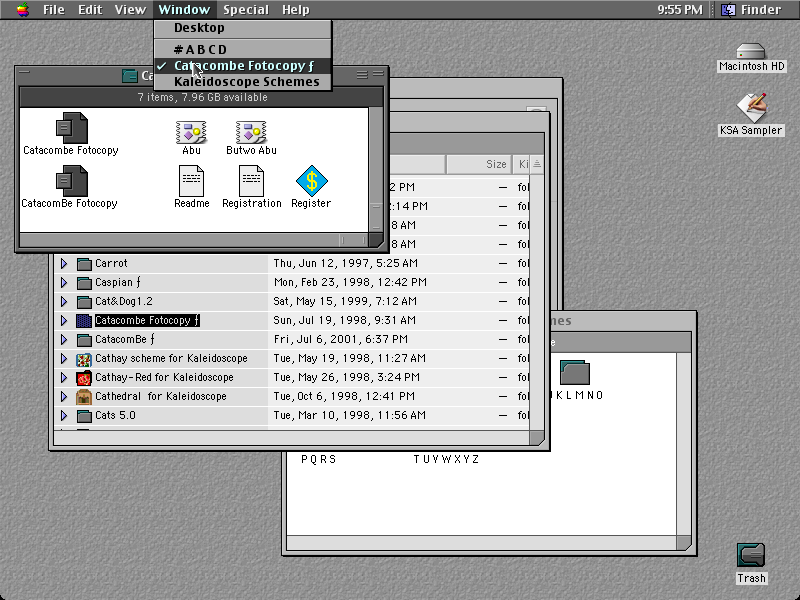Click the folder icon in Catacombe window title
This screenshot has width=800, height=600.
click(130, 76)
